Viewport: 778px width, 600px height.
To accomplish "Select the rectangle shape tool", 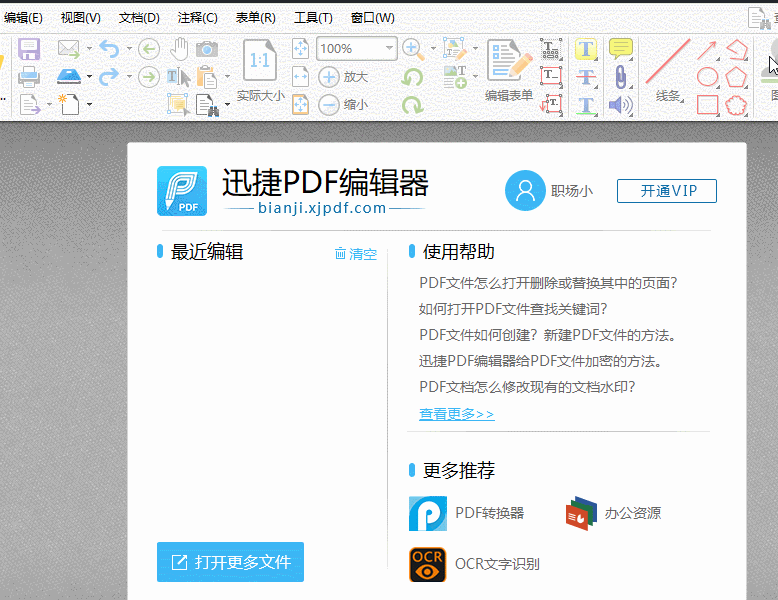I will pos(708,105).
